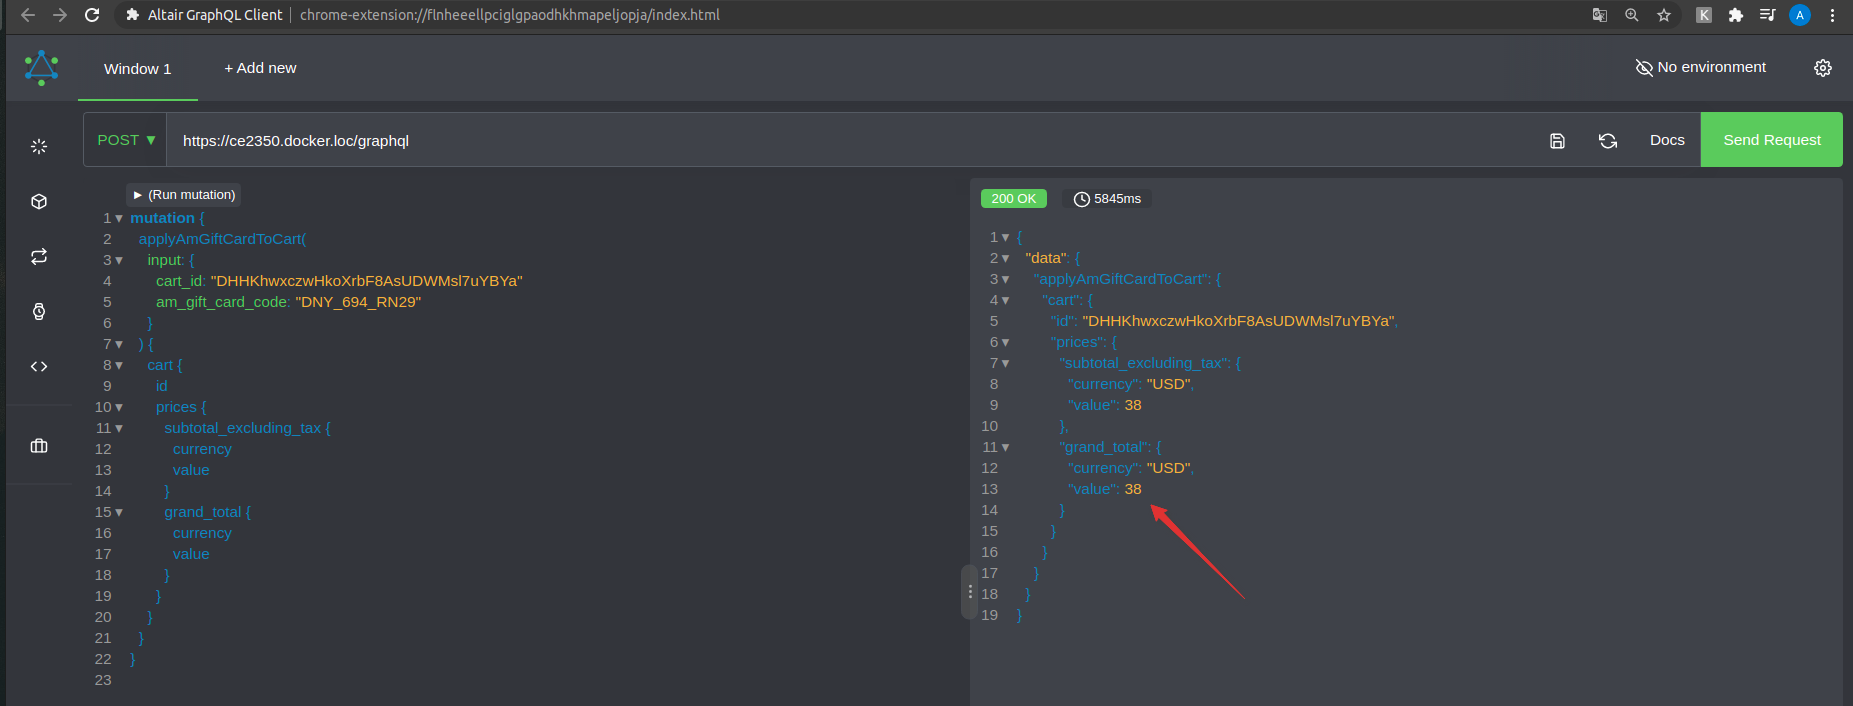Click the cube icon in sidebar
This screenshot has width=1853, height=706.
39,202
